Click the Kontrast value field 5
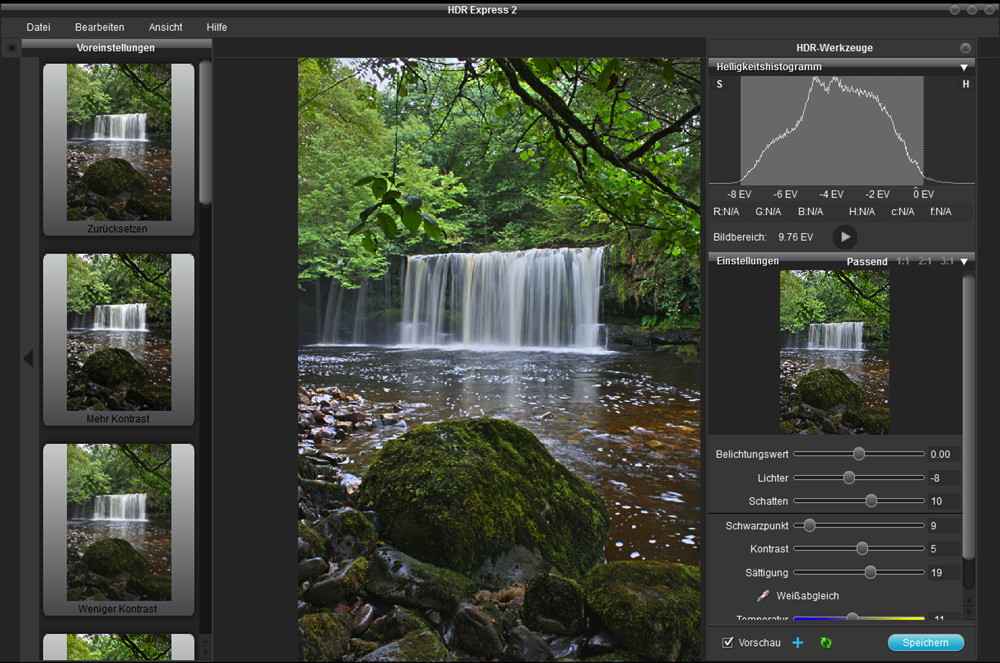The height and width of the screenshot is (663, 1000). tap(944, 549)
